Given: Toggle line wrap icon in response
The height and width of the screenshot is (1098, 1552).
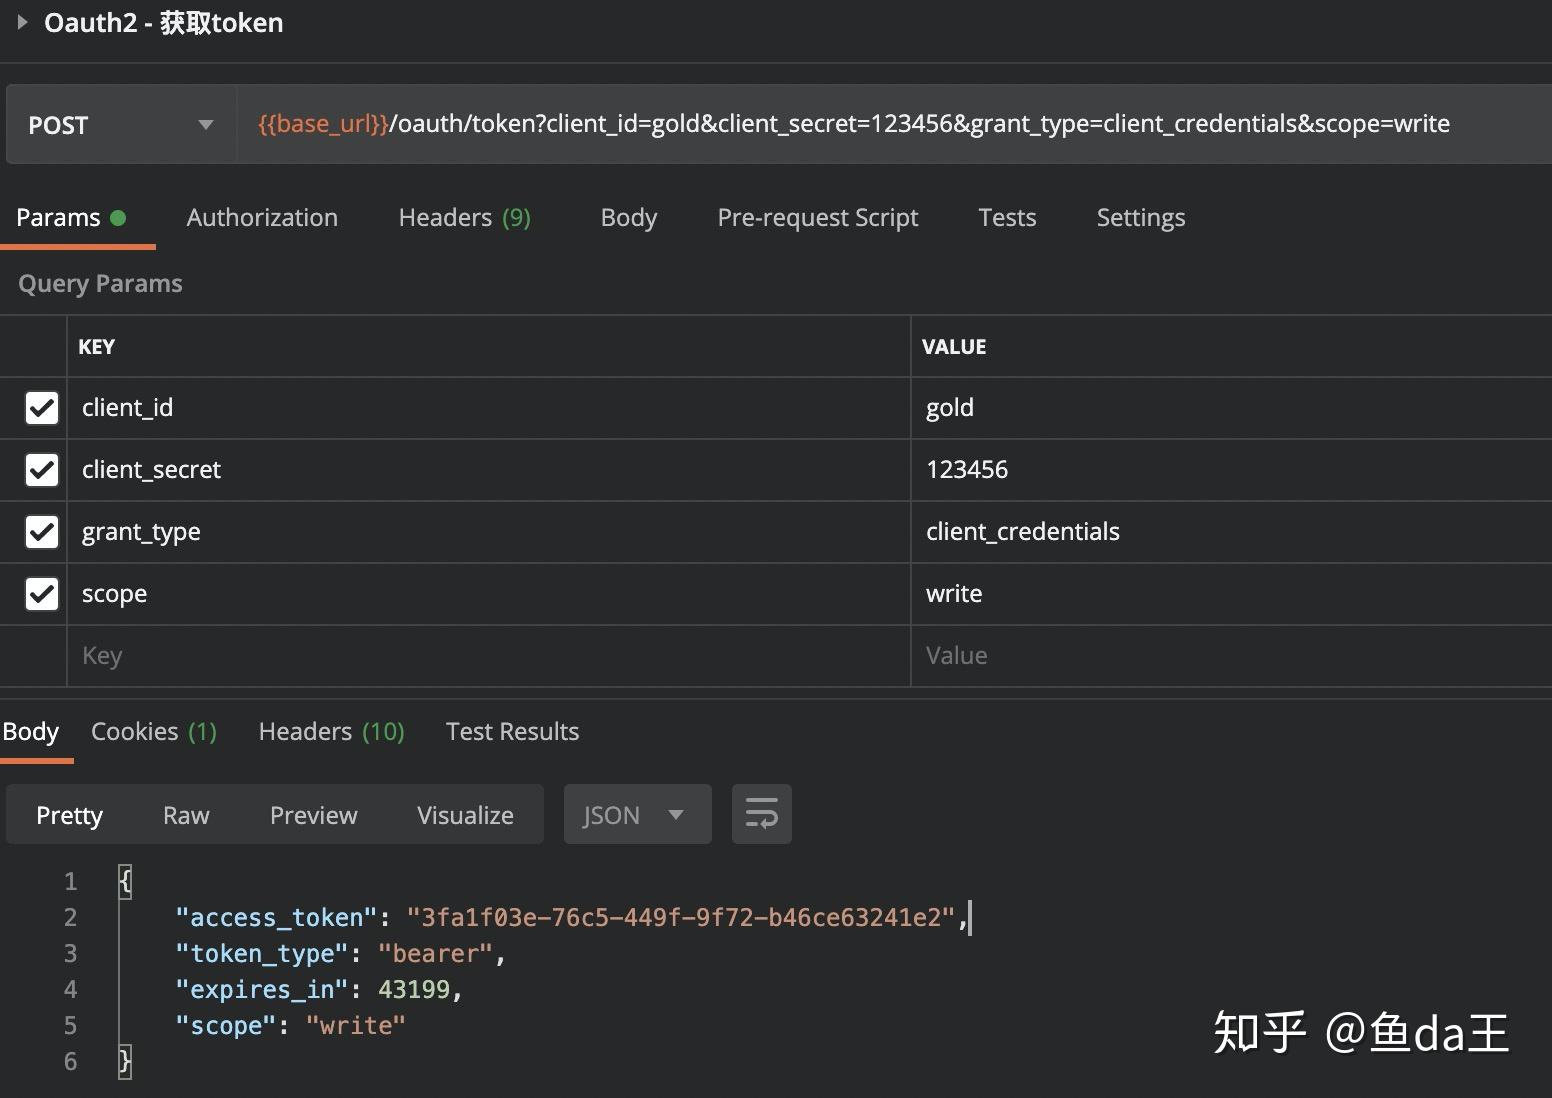Looking at the screenshot, I should pyautogui.click(x=762, y=814).
